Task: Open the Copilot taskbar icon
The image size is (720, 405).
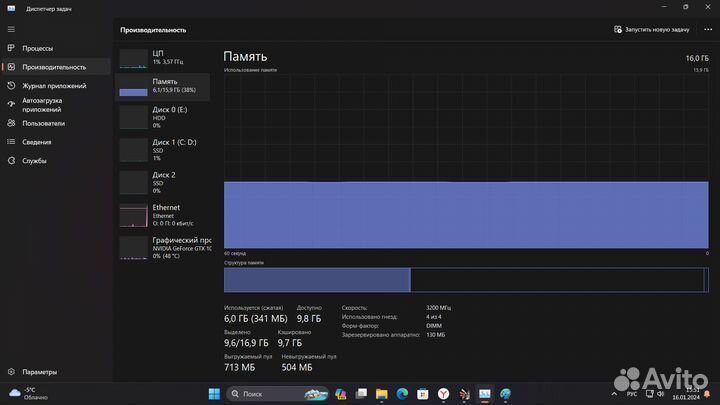Action: pyautogui.click(x=340, y=394)
